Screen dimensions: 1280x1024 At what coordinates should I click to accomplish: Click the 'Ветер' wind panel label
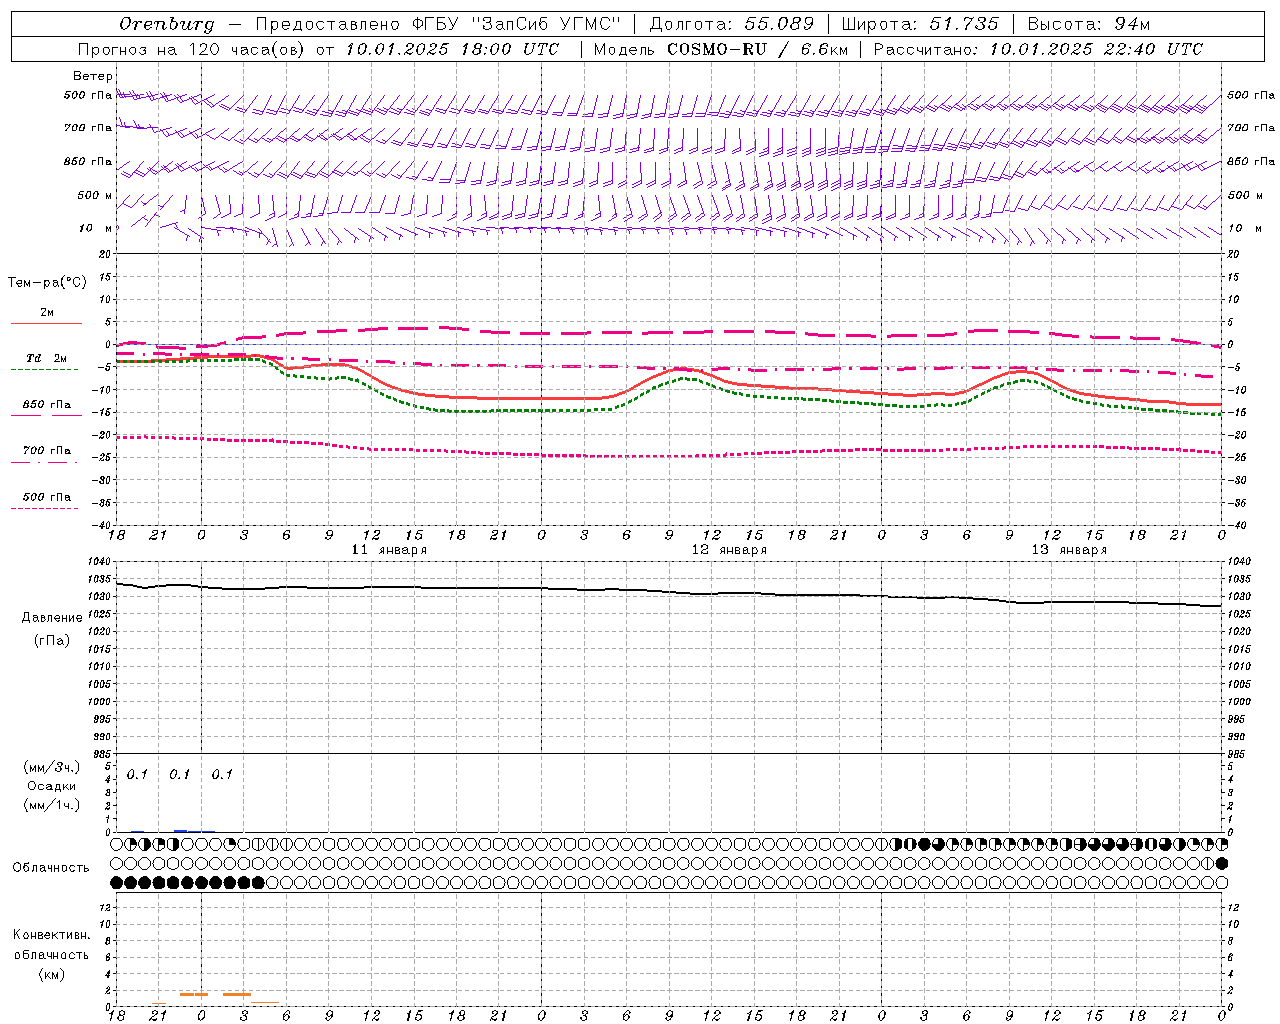click(93, 76)
